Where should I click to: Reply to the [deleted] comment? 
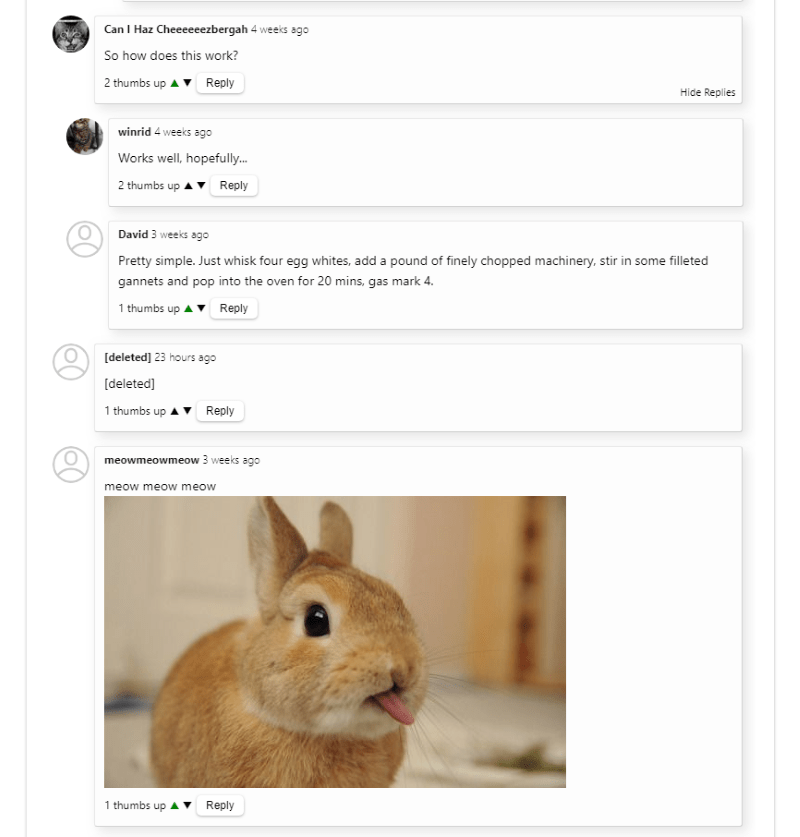pos(220,411)
